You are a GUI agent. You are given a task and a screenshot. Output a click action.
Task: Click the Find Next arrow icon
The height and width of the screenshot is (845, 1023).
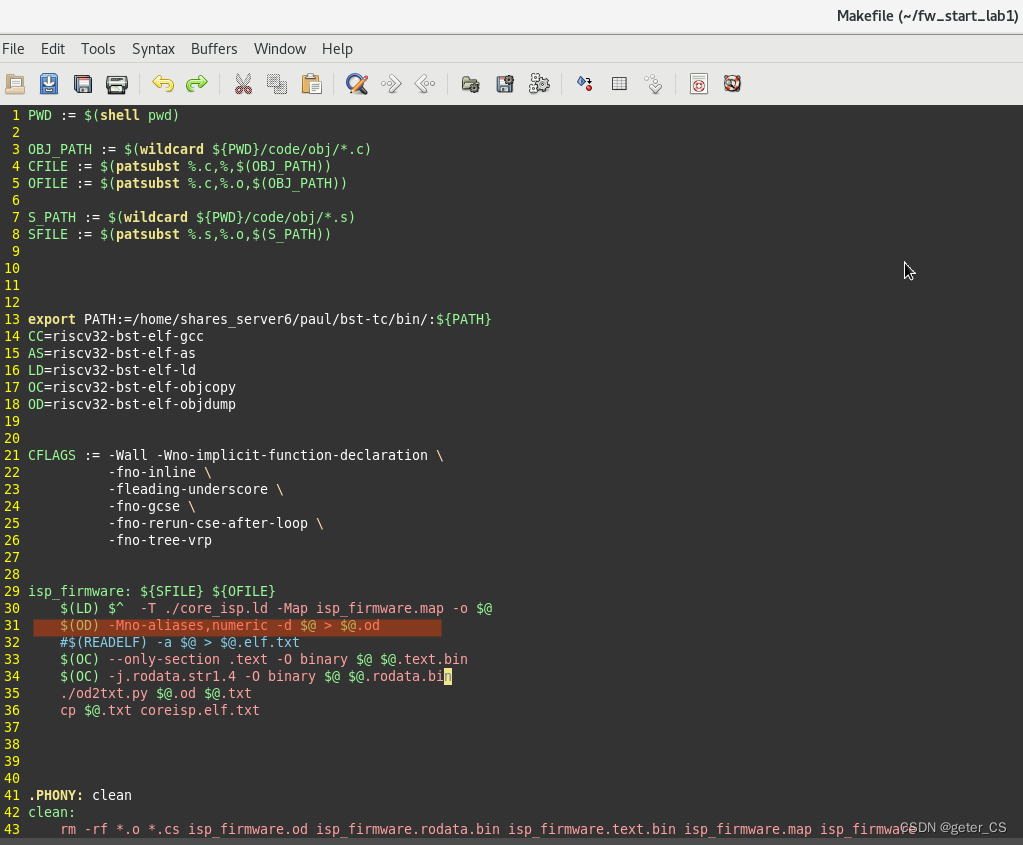391,84
